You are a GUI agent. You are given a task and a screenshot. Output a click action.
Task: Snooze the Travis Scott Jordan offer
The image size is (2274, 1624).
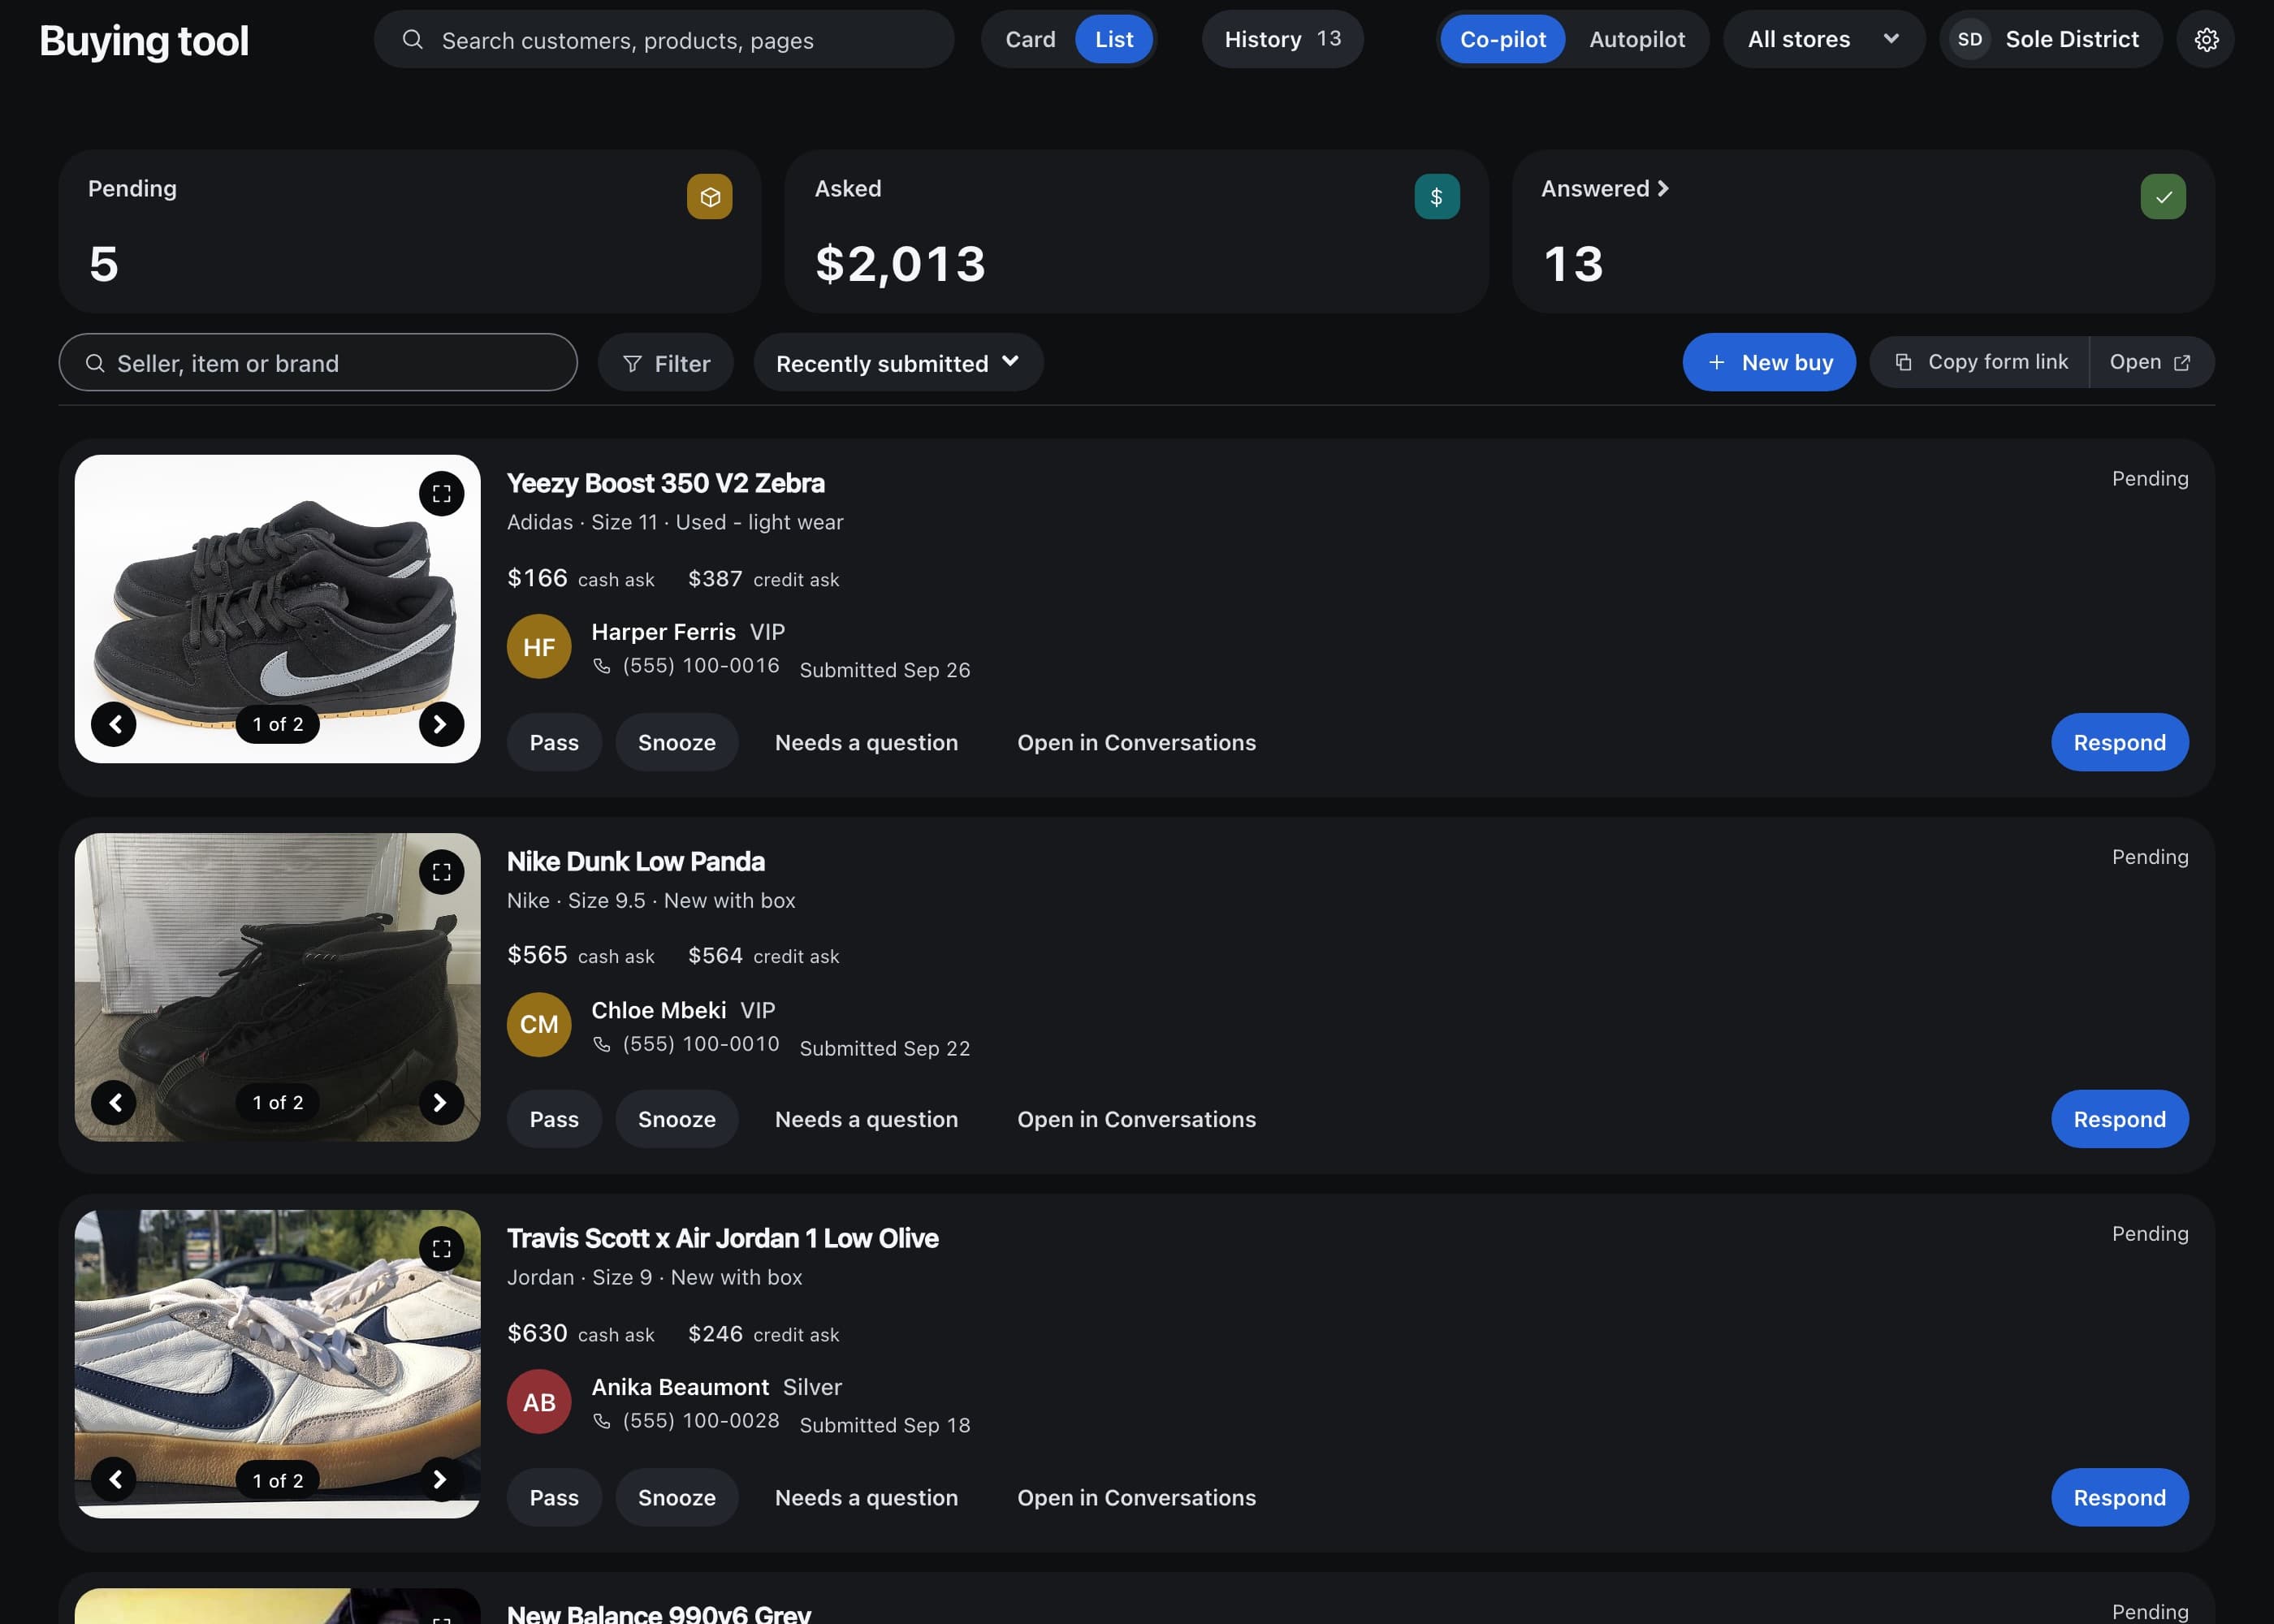click(x=677, y=1497)
